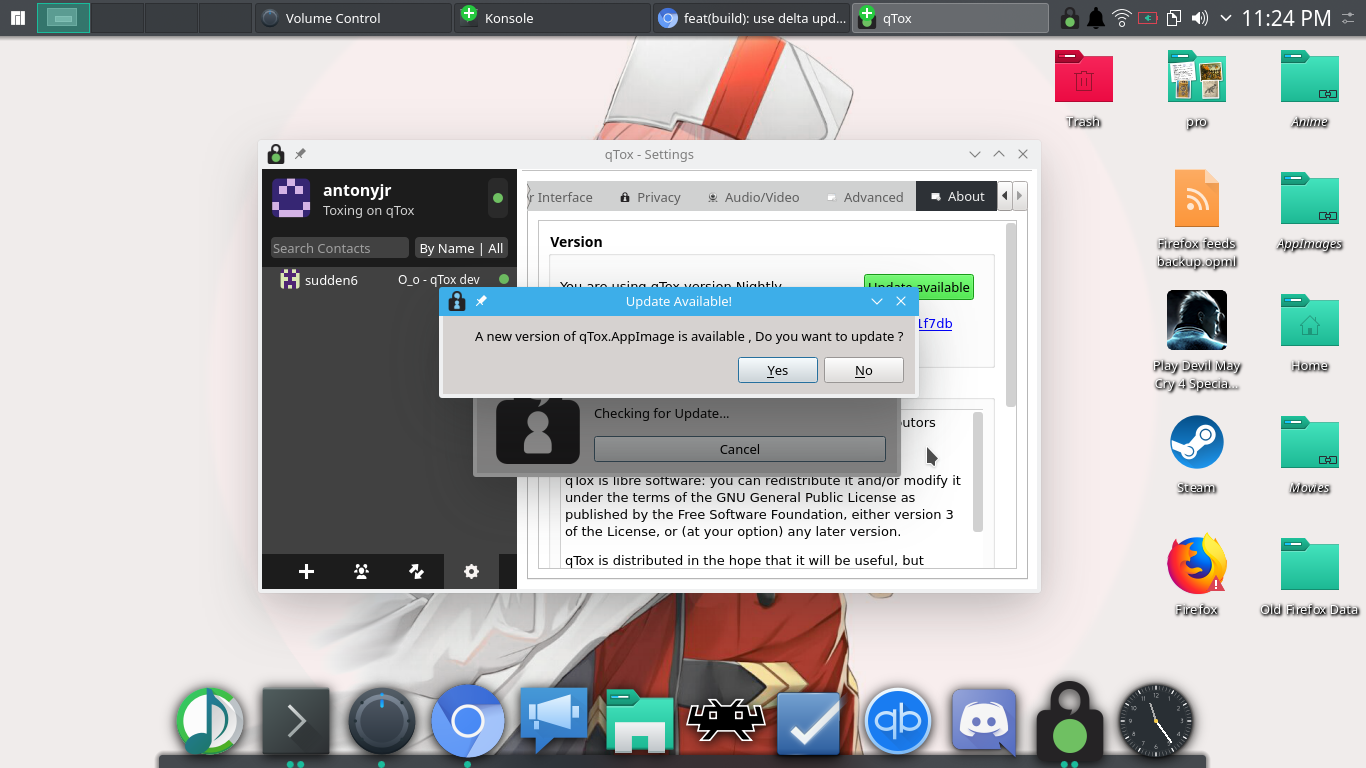
Task: Open panel configuration sliders icon
Action: (1349, 18)
